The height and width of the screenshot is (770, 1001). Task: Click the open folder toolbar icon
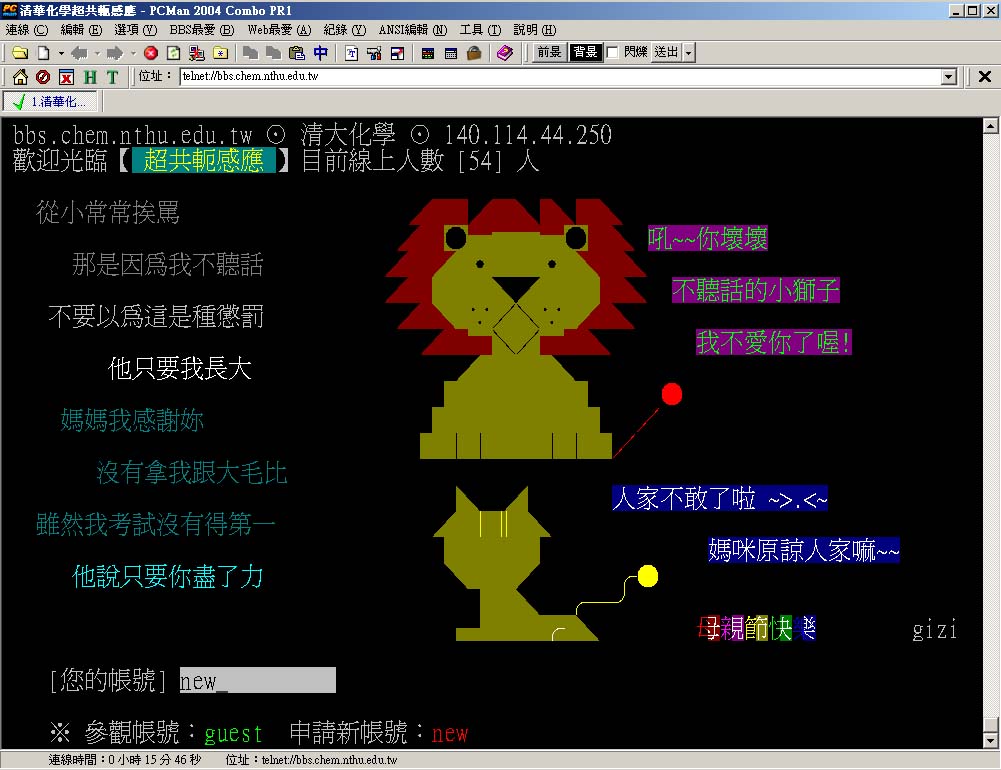tap(19, 53)
